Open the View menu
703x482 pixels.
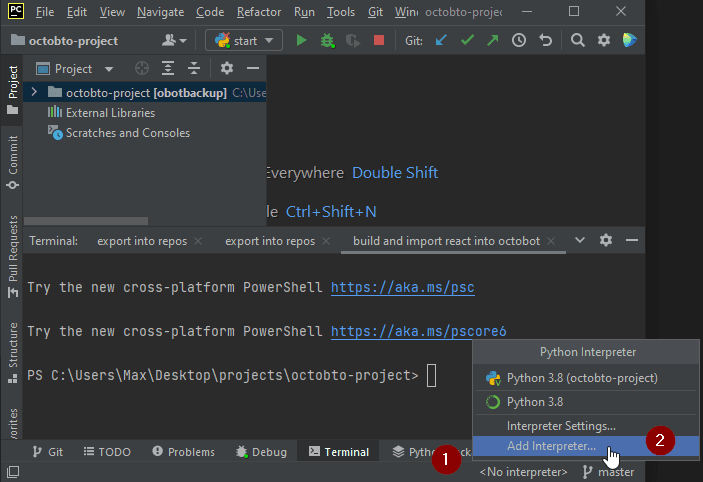pyautogui.click(x=112, y=12)
